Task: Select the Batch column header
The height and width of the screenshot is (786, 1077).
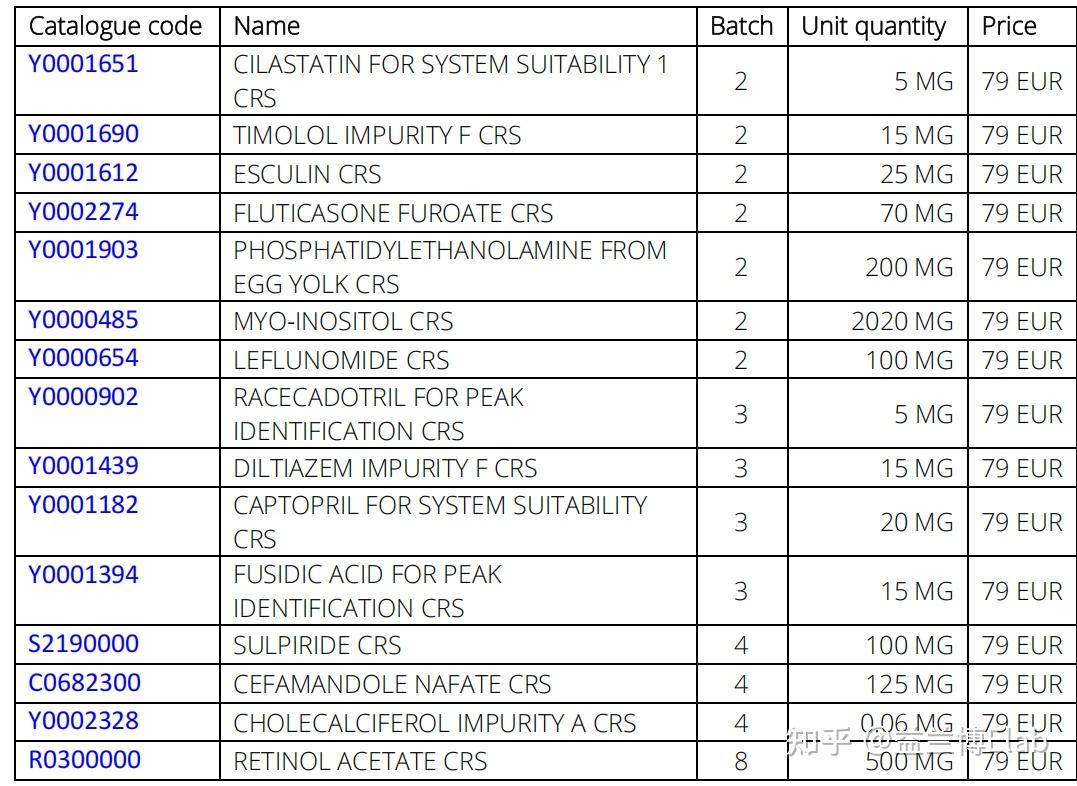Action: pyautogui.click(x=741, y=27)
